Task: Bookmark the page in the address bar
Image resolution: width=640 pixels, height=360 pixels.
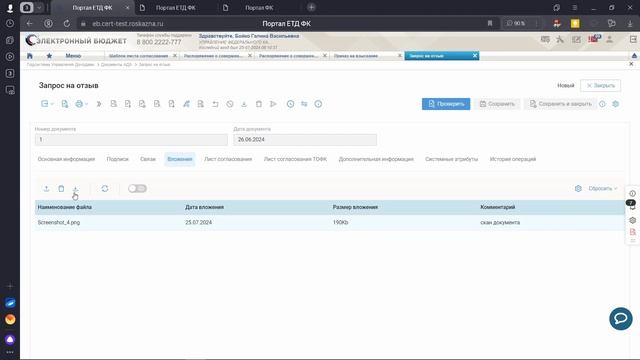Action: point(490,24)
